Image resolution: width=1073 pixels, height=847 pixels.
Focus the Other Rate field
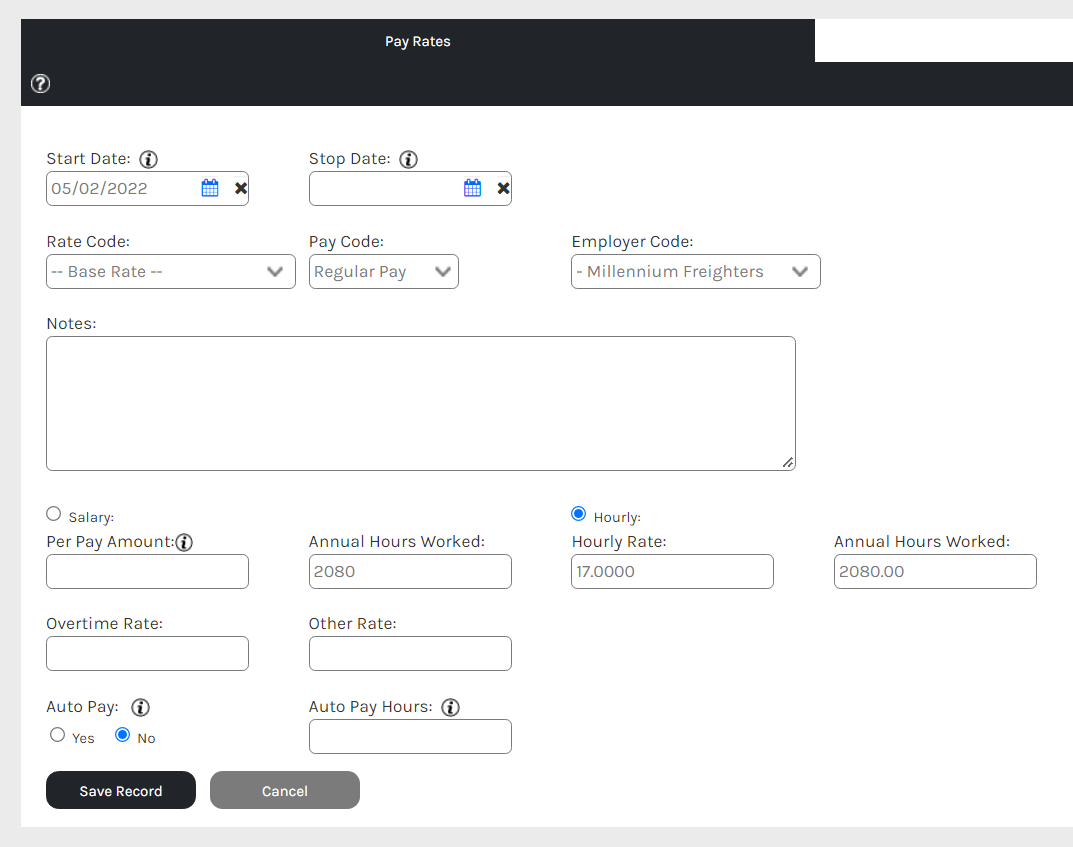[410, 653]
